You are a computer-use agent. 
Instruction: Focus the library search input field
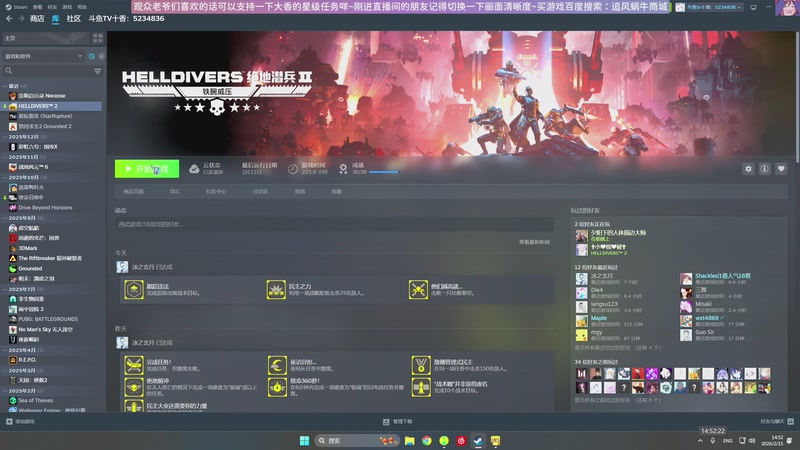click(x=52, y=71)
